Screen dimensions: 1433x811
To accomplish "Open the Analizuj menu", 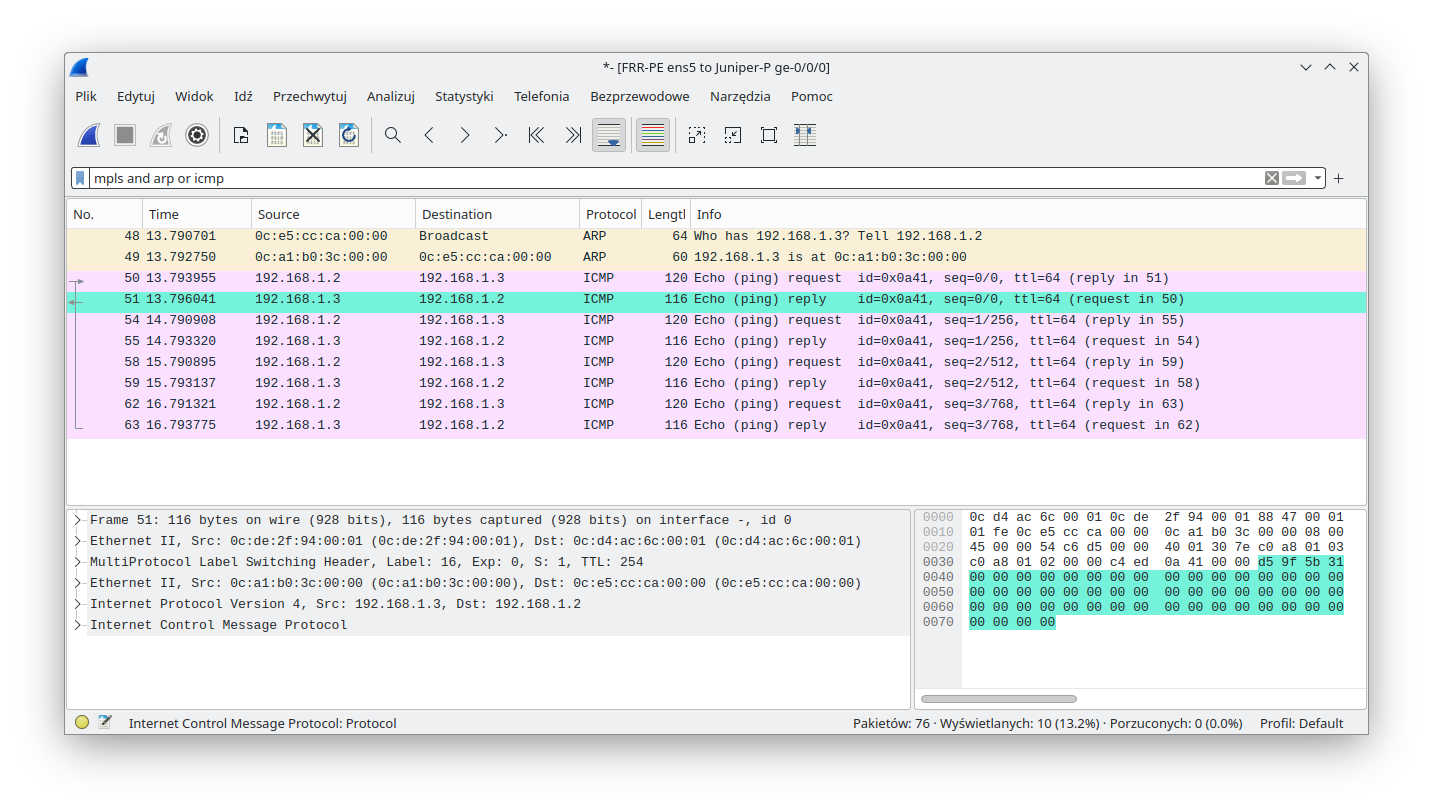I will pyautogui.click(x=391, y=96).
